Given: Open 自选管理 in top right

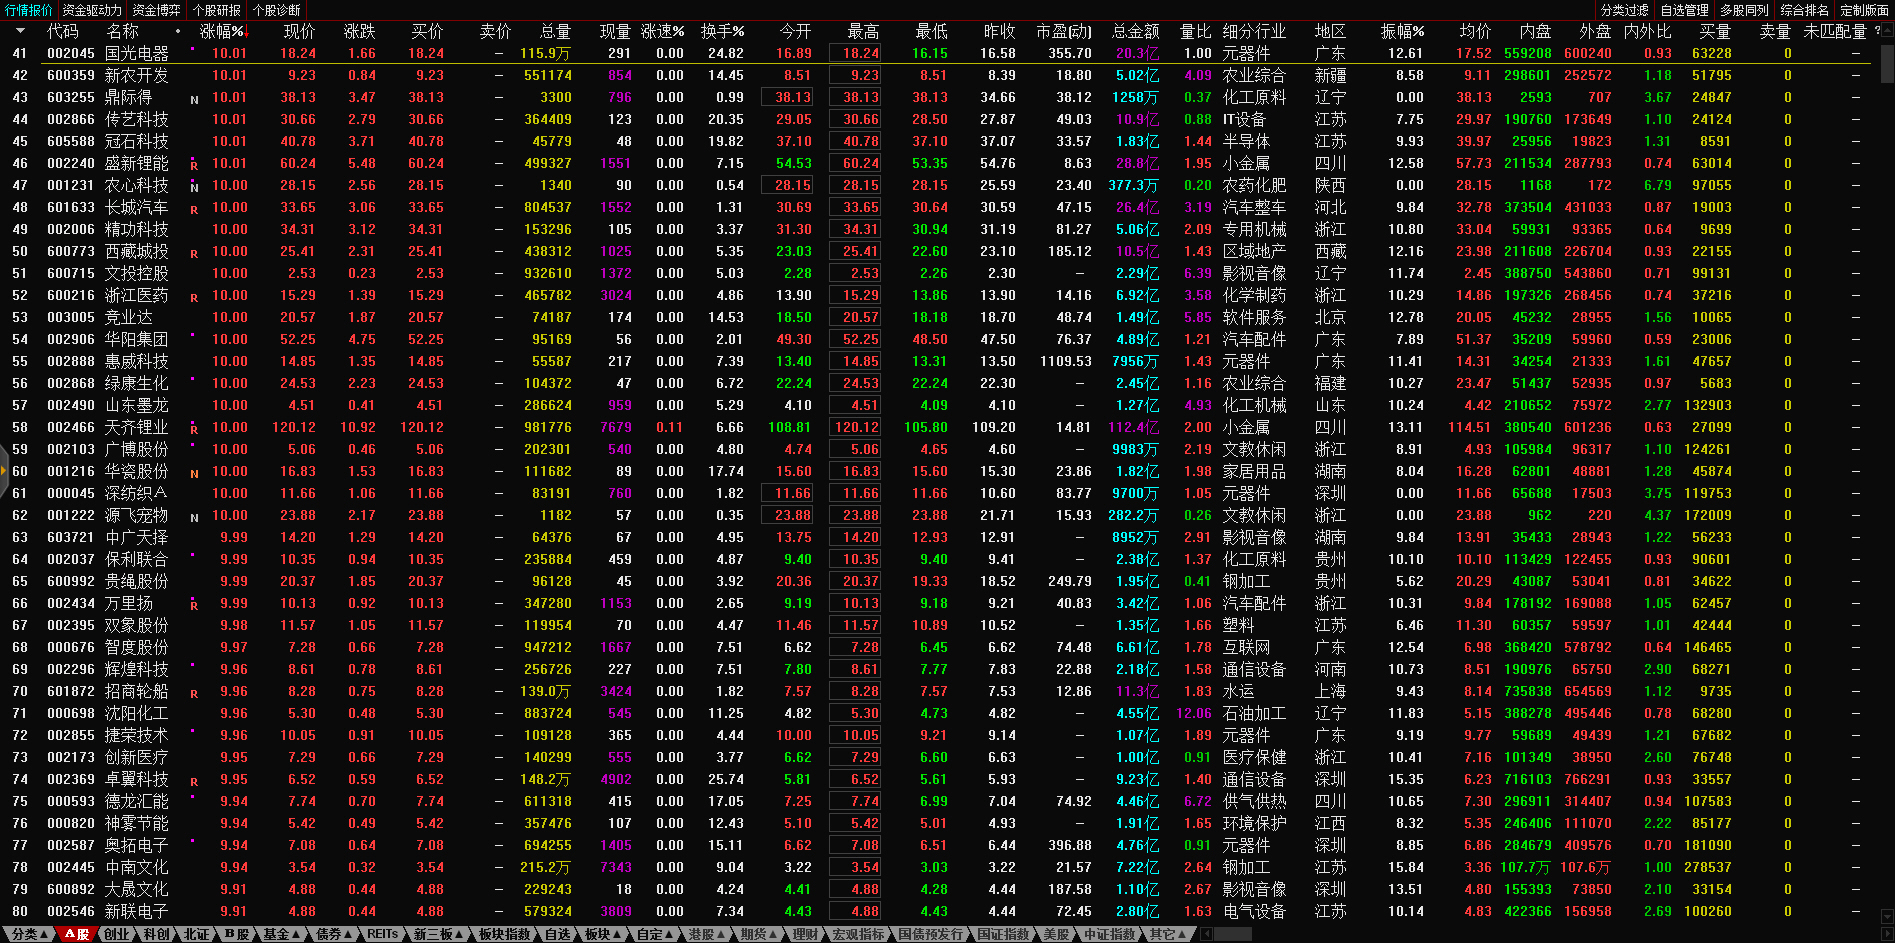Looking at the screenshot, I should tap(1685, 10).
